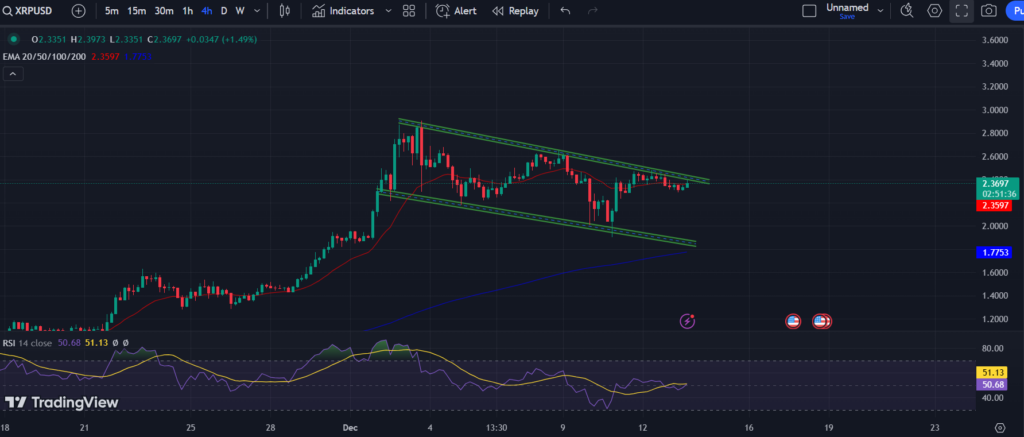
Task: Select the 30m interval
Action: [x=164, y=11]
